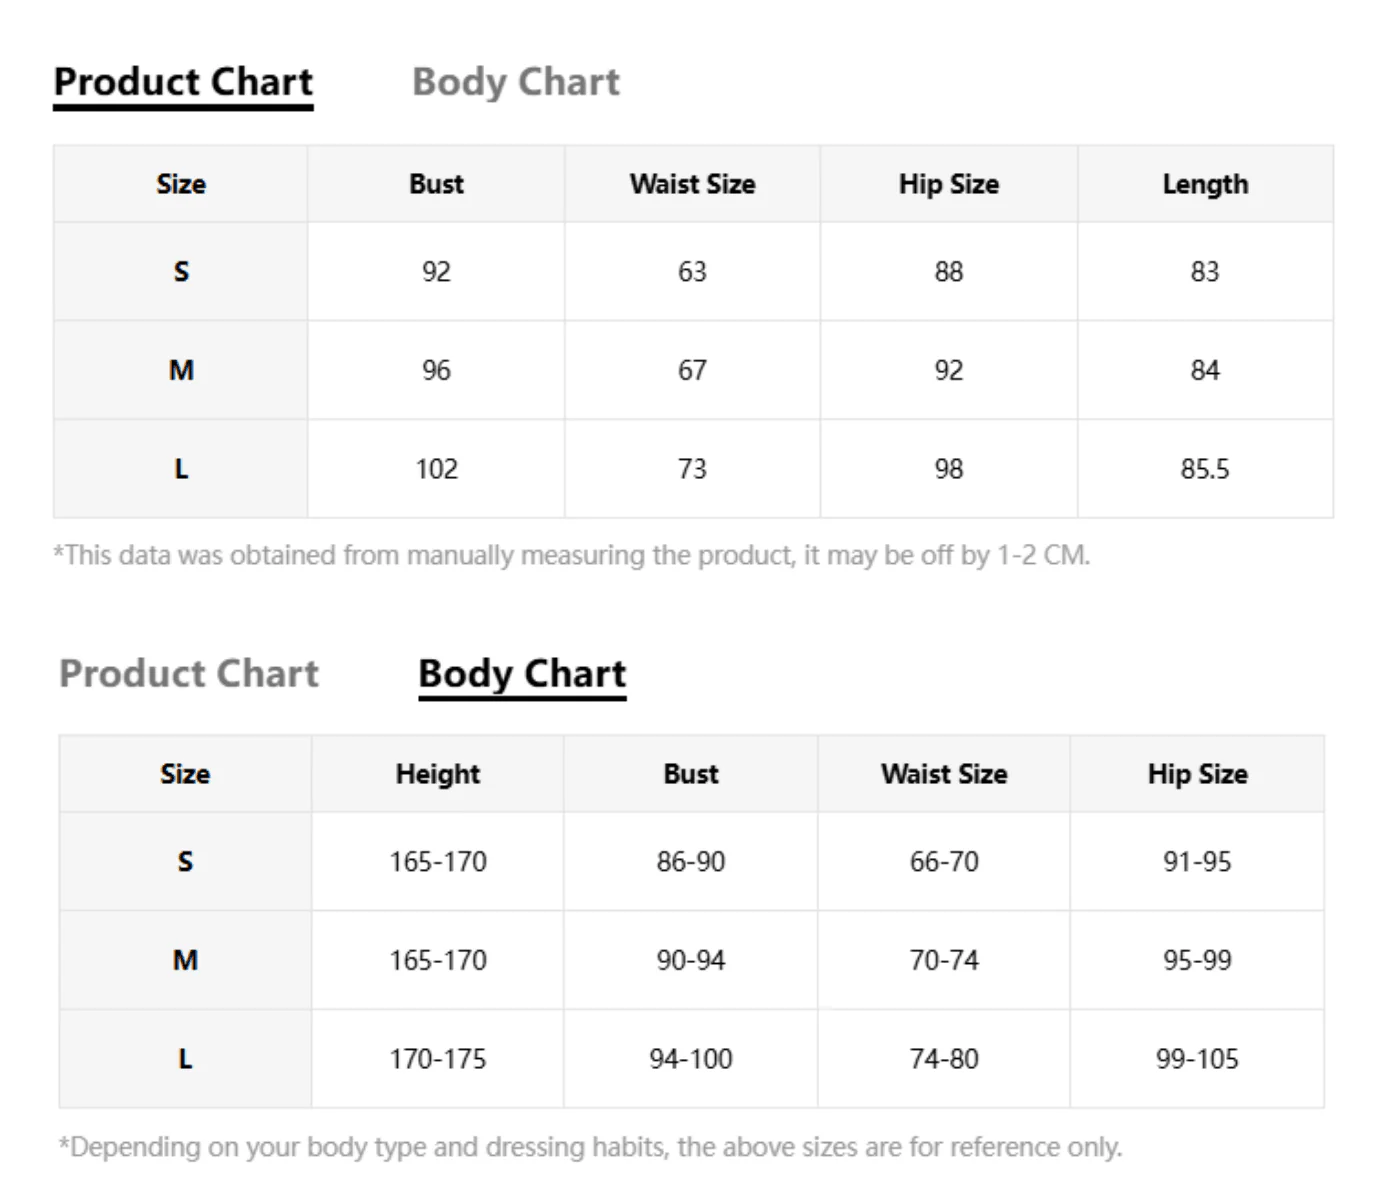1400x1200 pixels.
Task: Select the L size row in product table
Action: tap(693, 469)
